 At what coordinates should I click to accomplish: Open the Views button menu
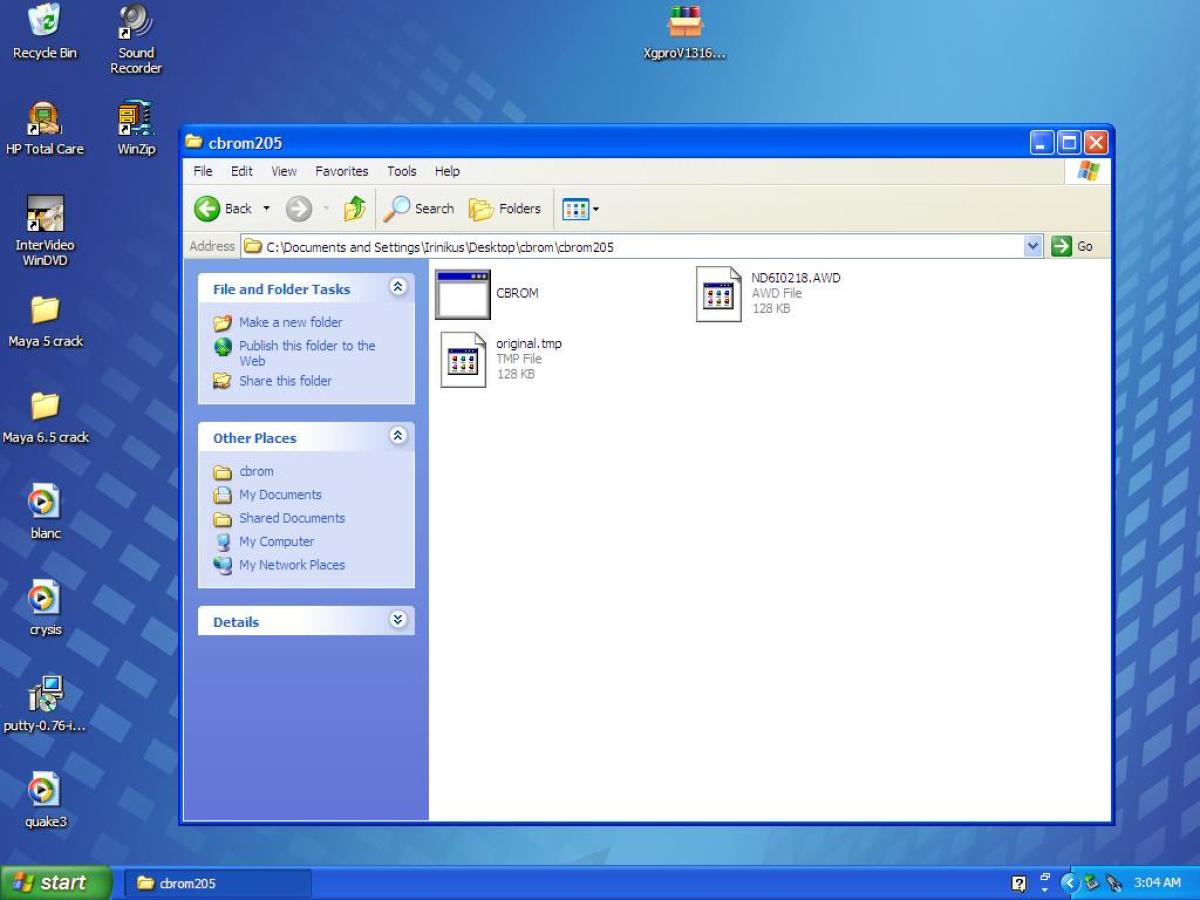(581, 209)
